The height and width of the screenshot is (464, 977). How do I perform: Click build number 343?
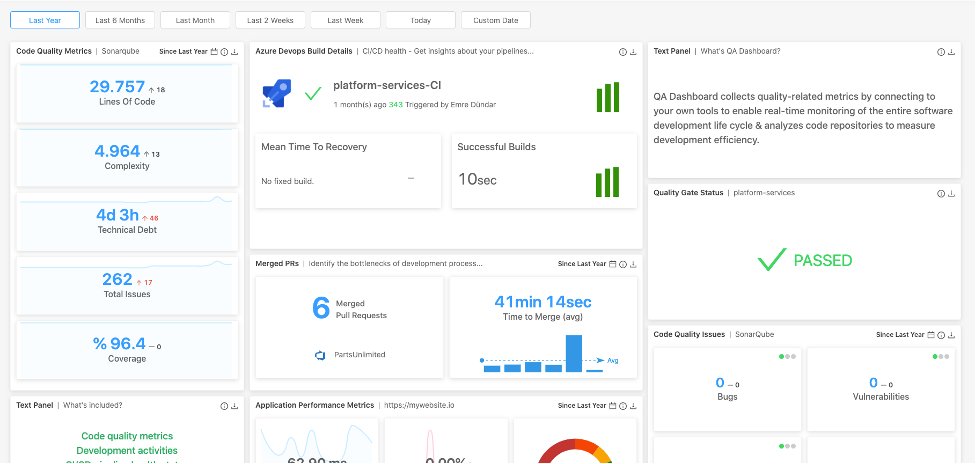point(396,105)
